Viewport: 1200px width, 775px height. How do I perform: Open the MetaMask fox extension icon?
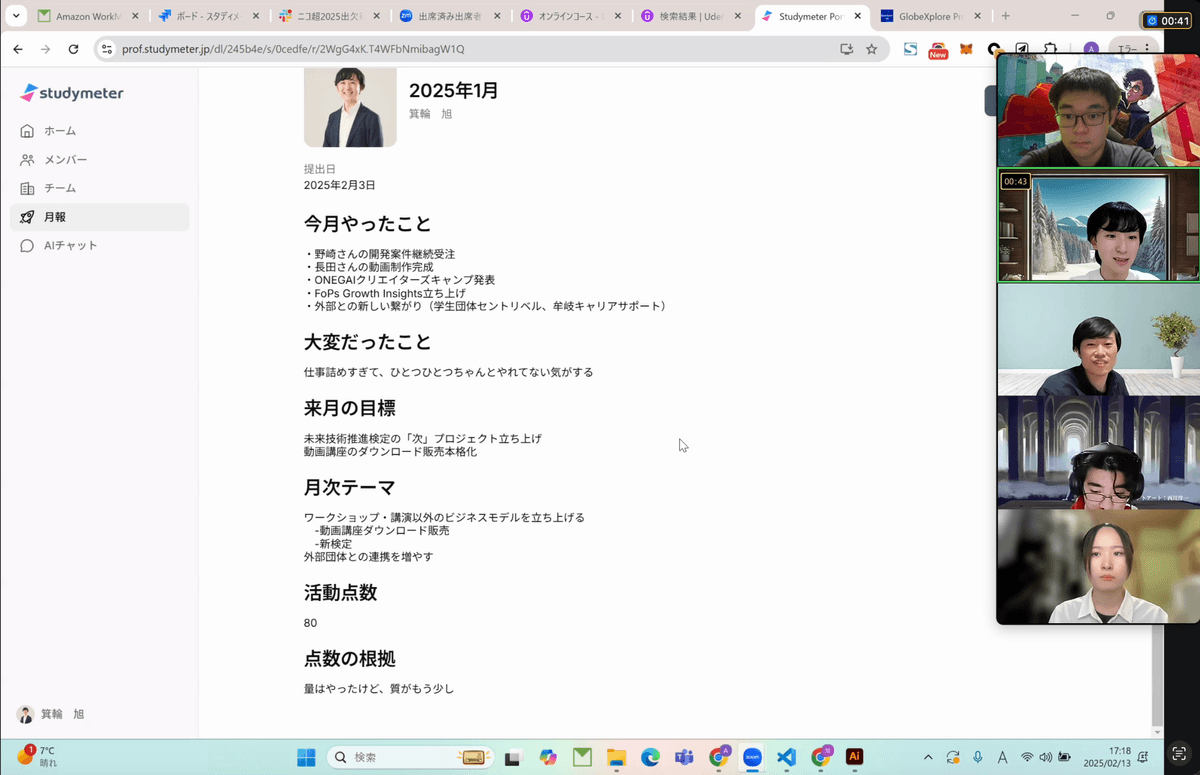[964, 48]
